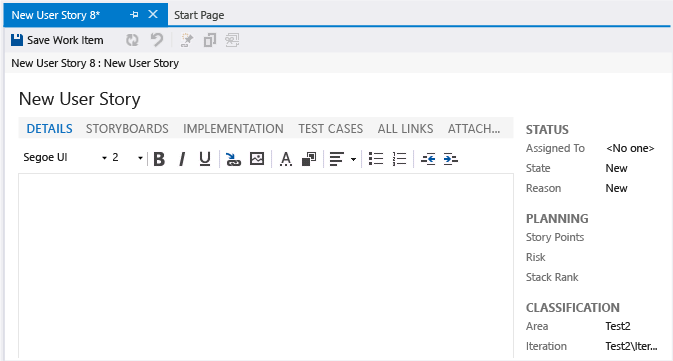Click the Save Work Item text

[65, 40]
